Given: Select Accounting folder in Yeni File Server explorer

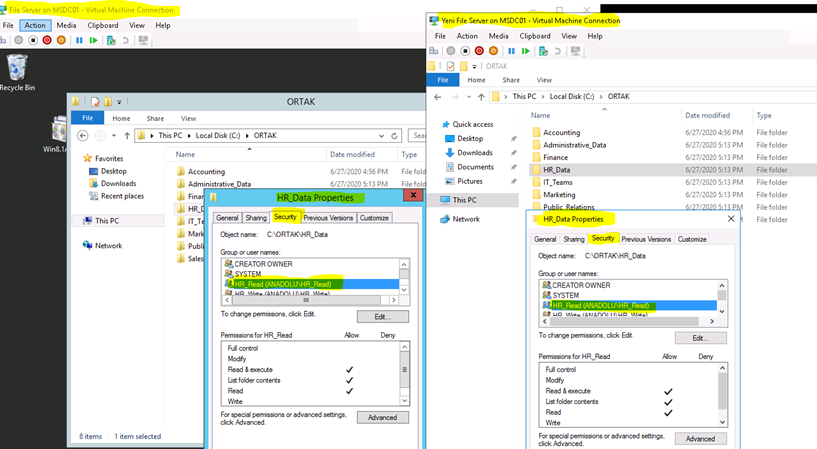Looking at the screenshot, I should pyautogui.click(x=561, y=133).
